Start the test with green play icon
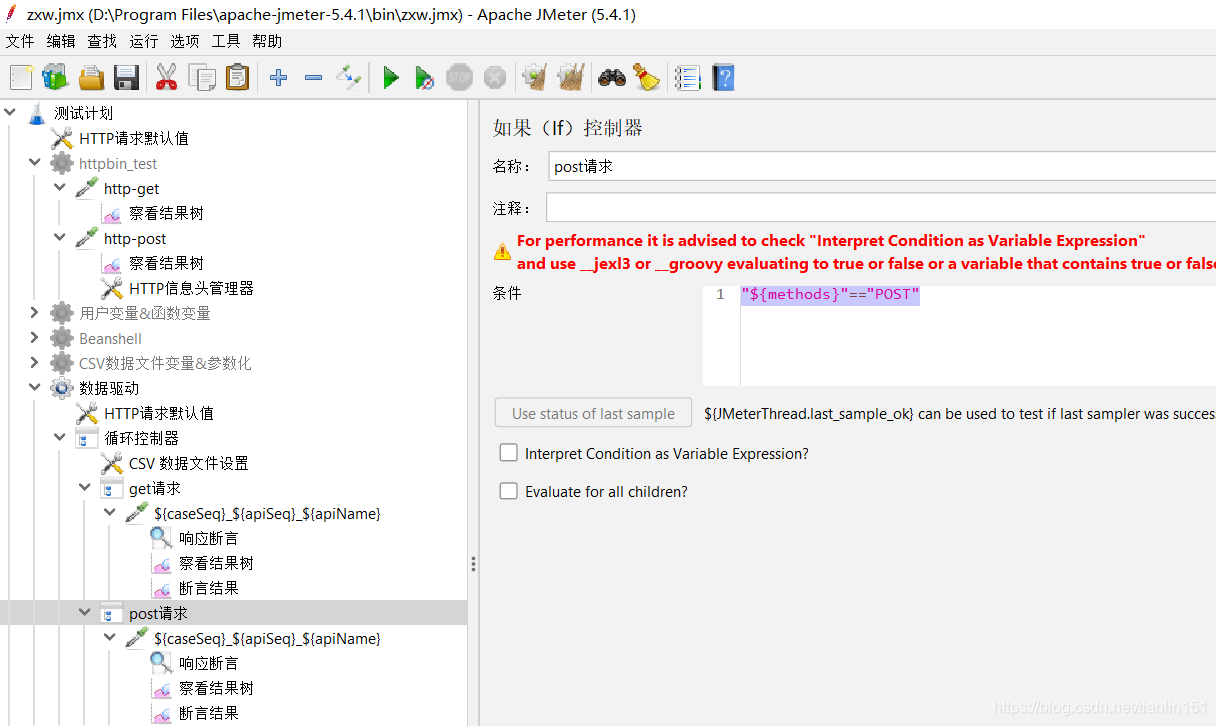 tap(391, 77)
